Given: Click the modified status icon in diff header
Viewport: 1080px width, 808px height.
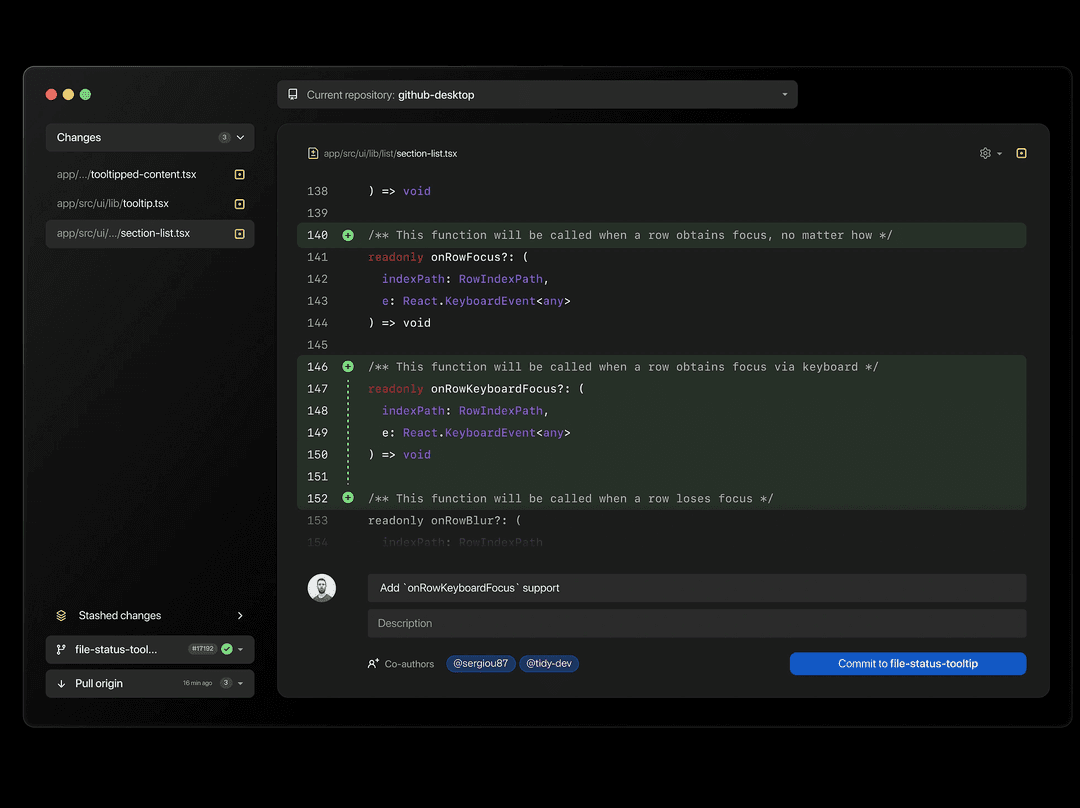Looking at the screenshot, I should tap(1021, 153).
